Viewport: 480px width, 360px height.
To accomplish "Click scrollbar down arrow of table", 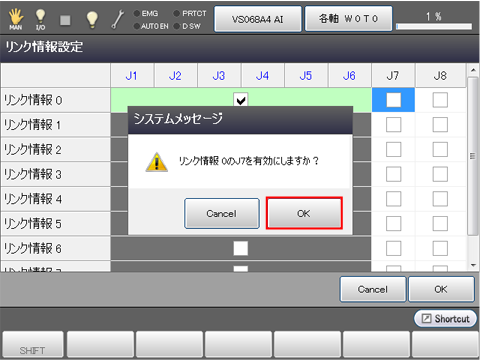I will [x=473, y=265].
